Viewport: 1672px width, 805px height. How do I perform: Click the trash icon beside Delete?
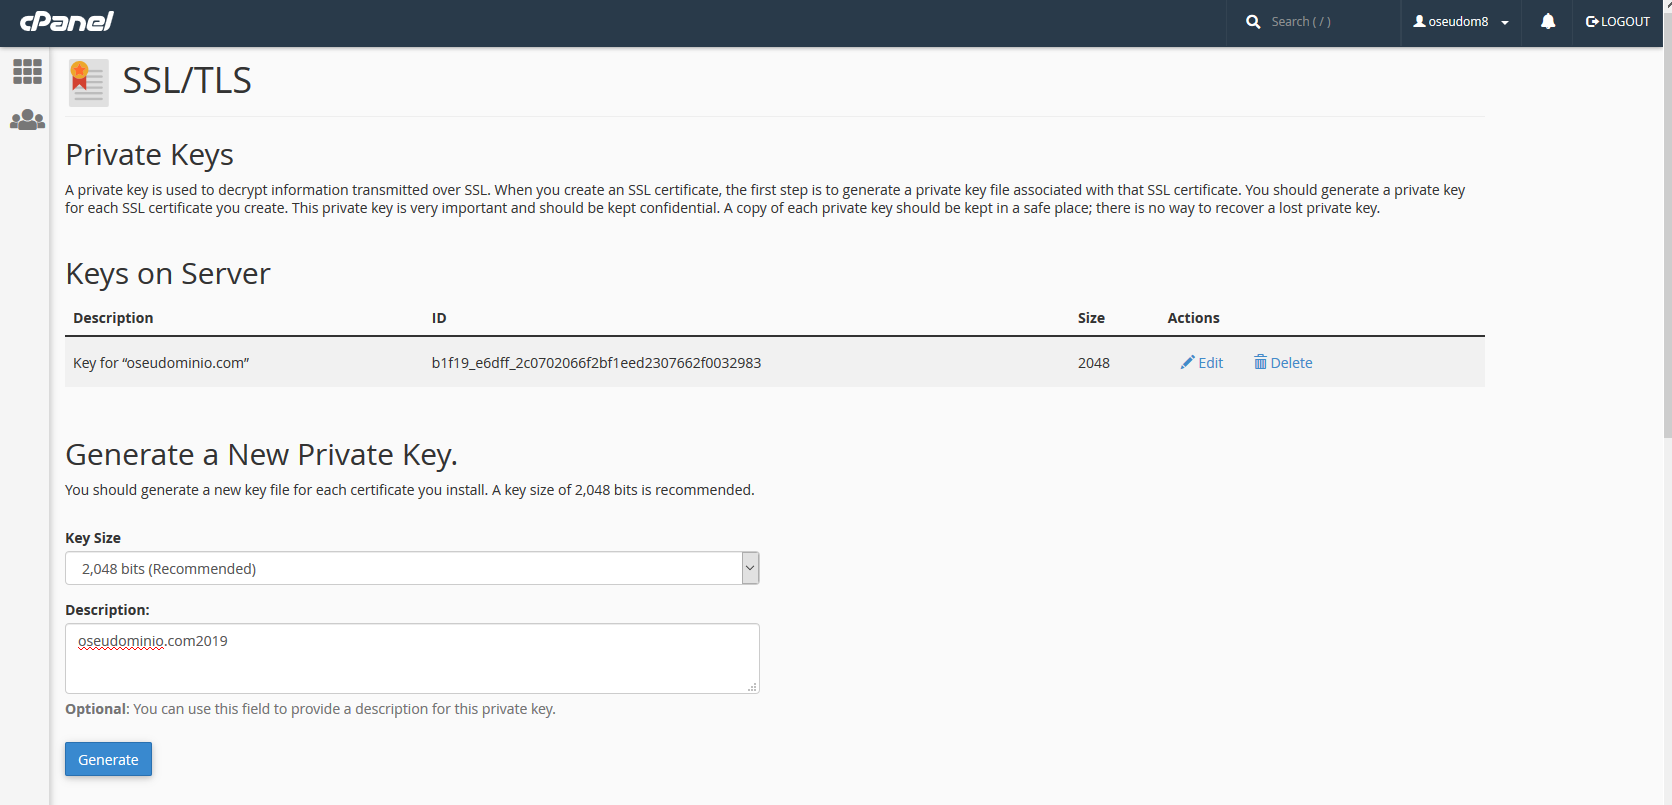pos(1260,362)
